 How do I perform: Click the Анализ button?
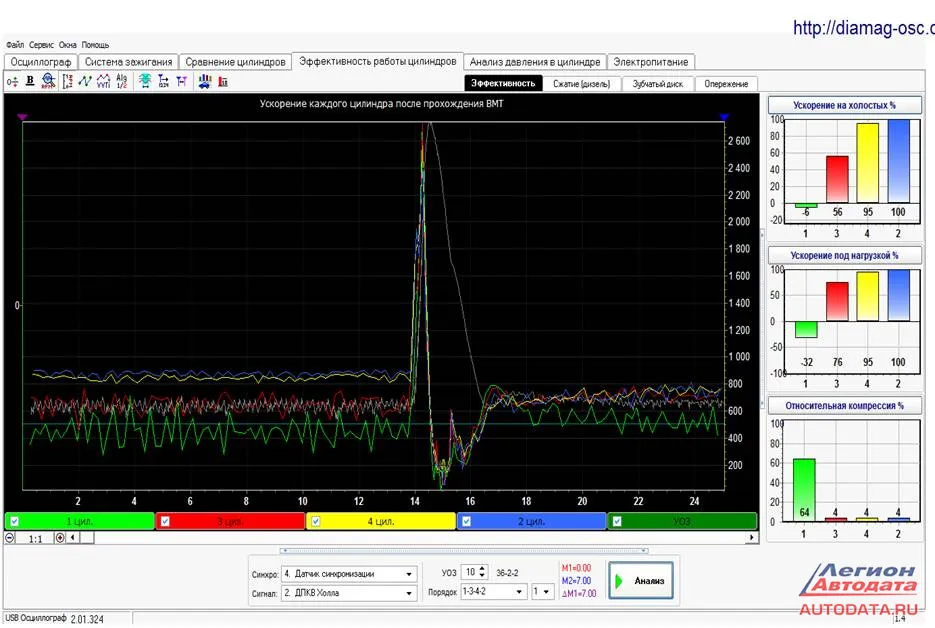[x=641, y=580]
